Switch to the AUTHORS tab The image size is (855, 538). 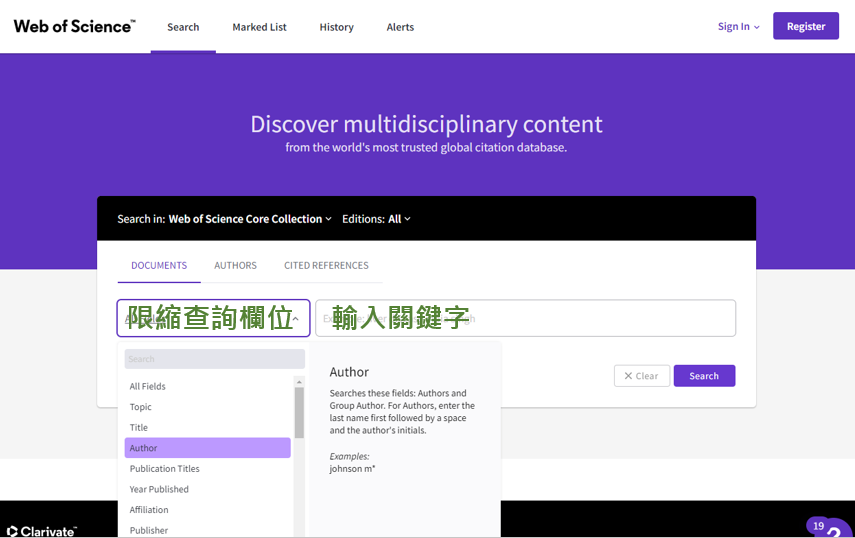pos(236,265)
